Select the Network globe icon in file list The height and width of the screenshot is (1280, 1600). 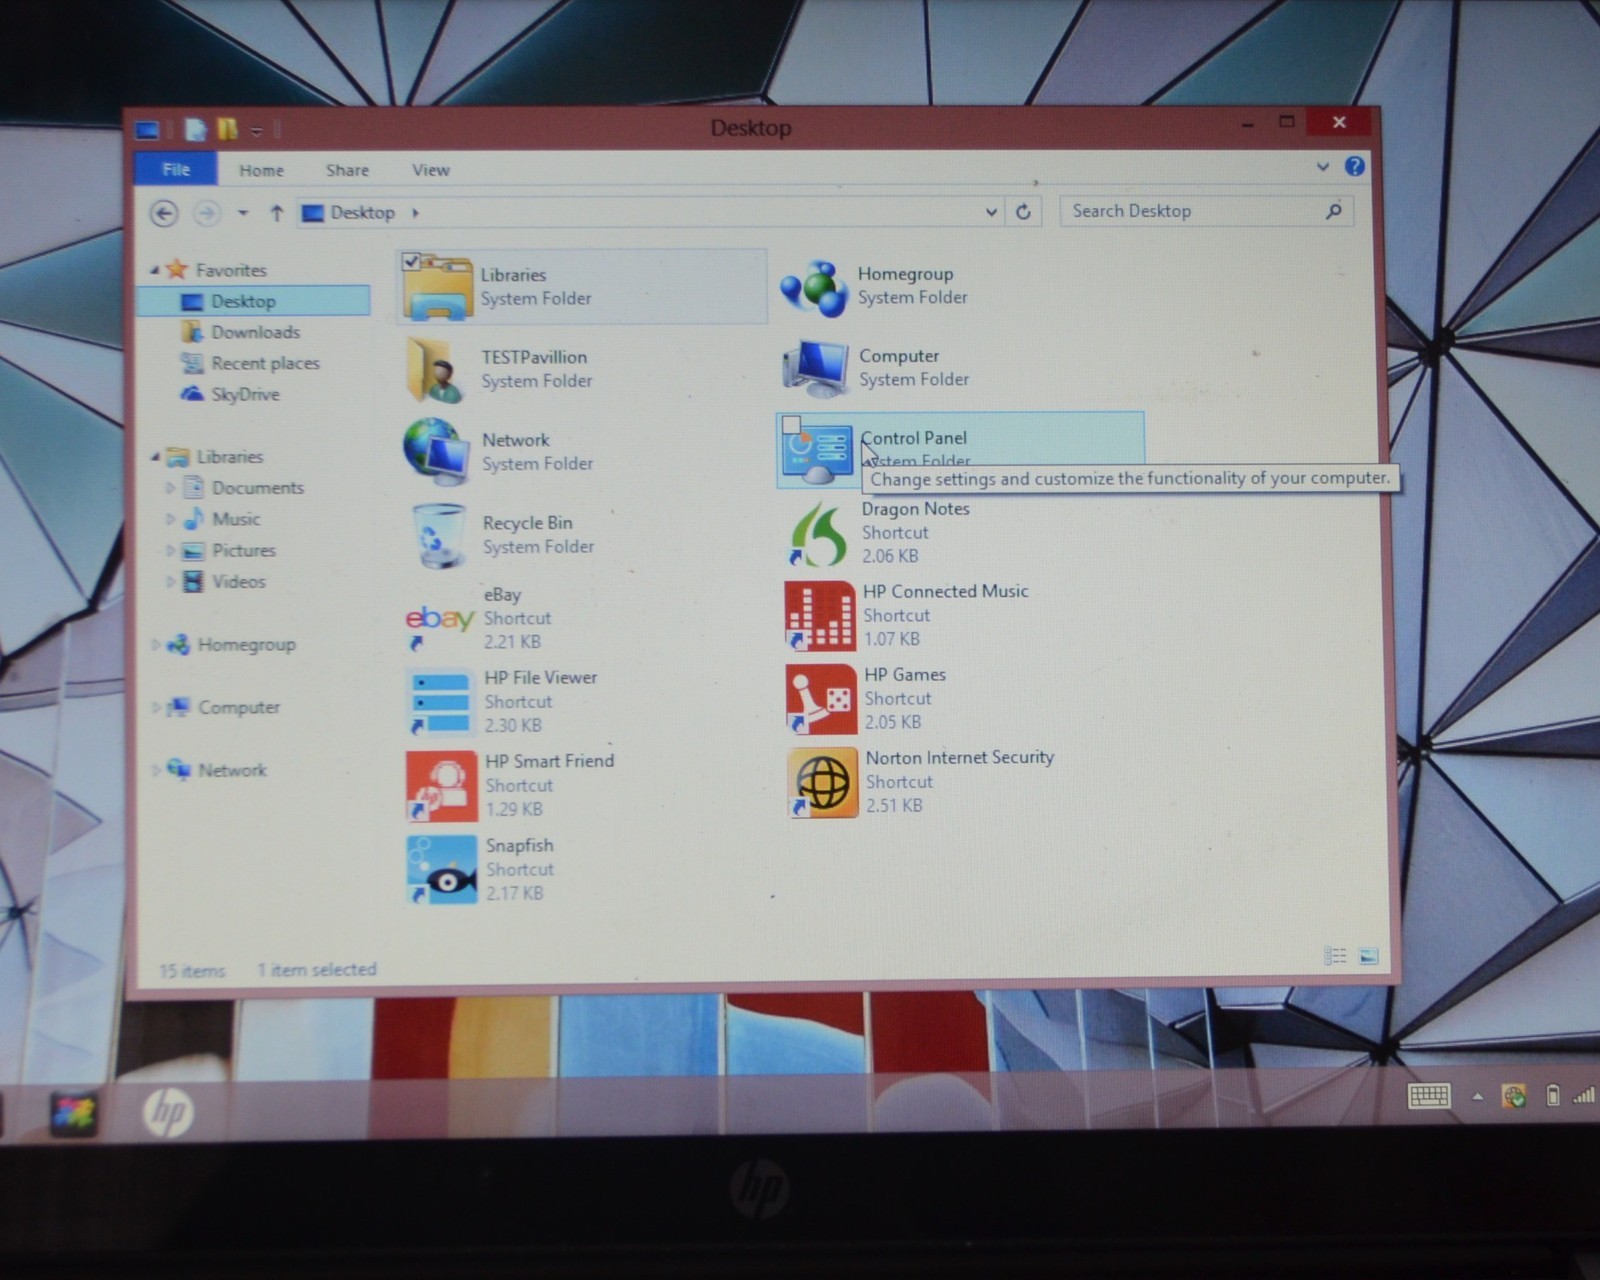pos(437,451)
